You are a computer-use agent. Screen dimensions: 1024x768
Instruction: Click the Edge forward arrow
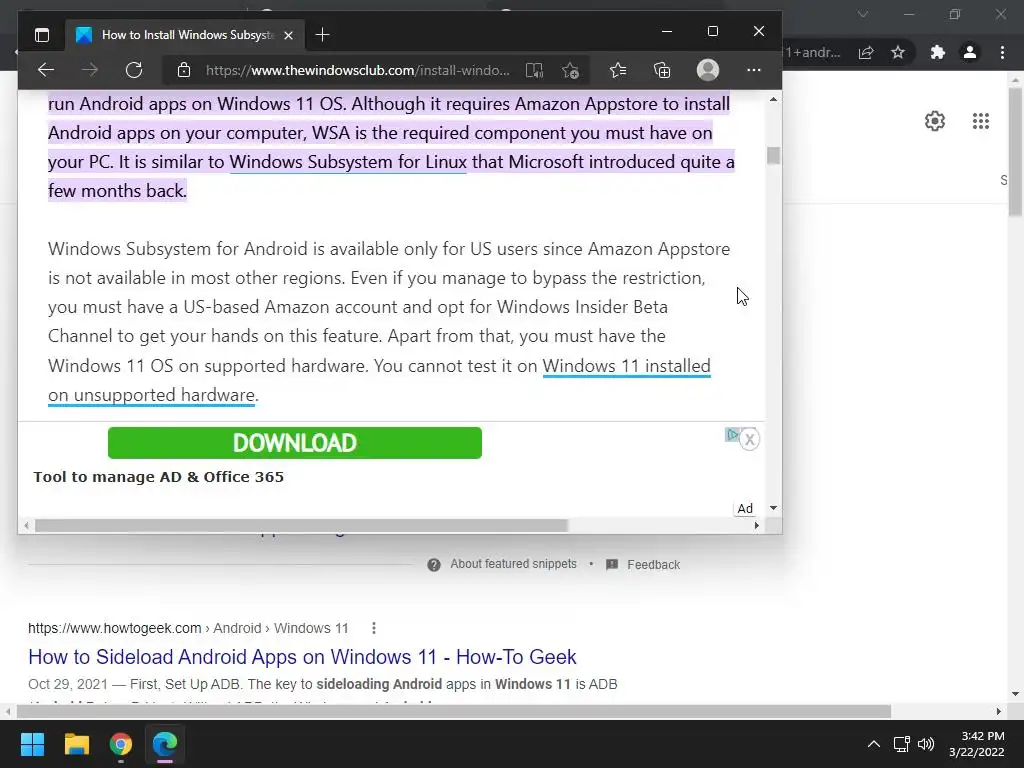pyautogui.click(x=90, y=70)
